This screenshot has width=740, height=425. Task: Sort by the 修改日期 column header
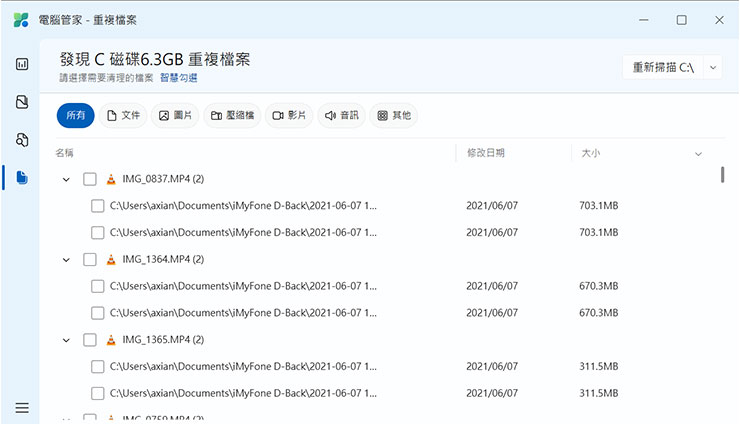pos(486,153)
